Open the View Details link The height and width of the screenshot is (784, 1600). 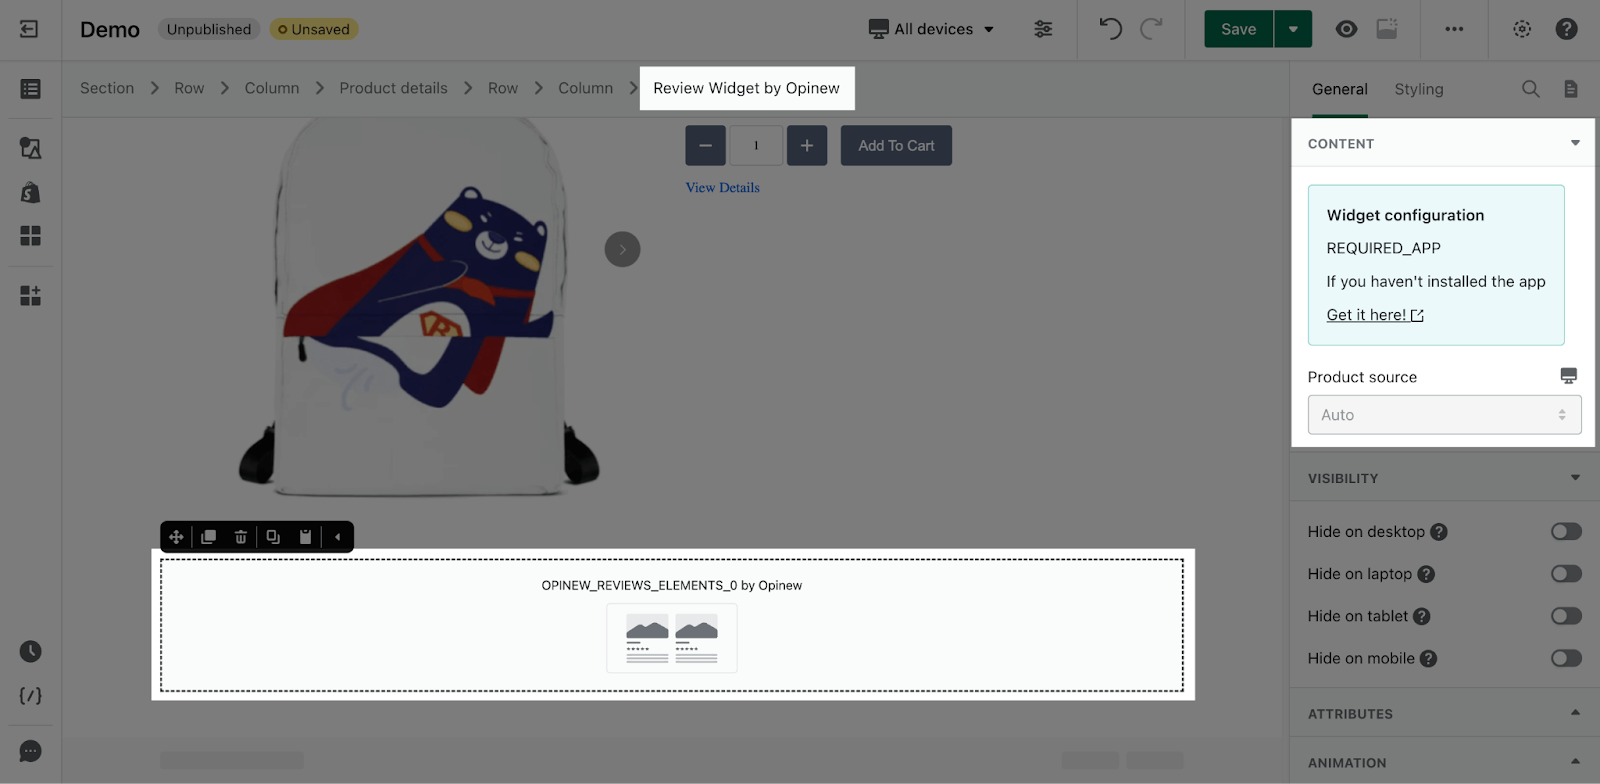pyautogui.click(x=722, y=187)
